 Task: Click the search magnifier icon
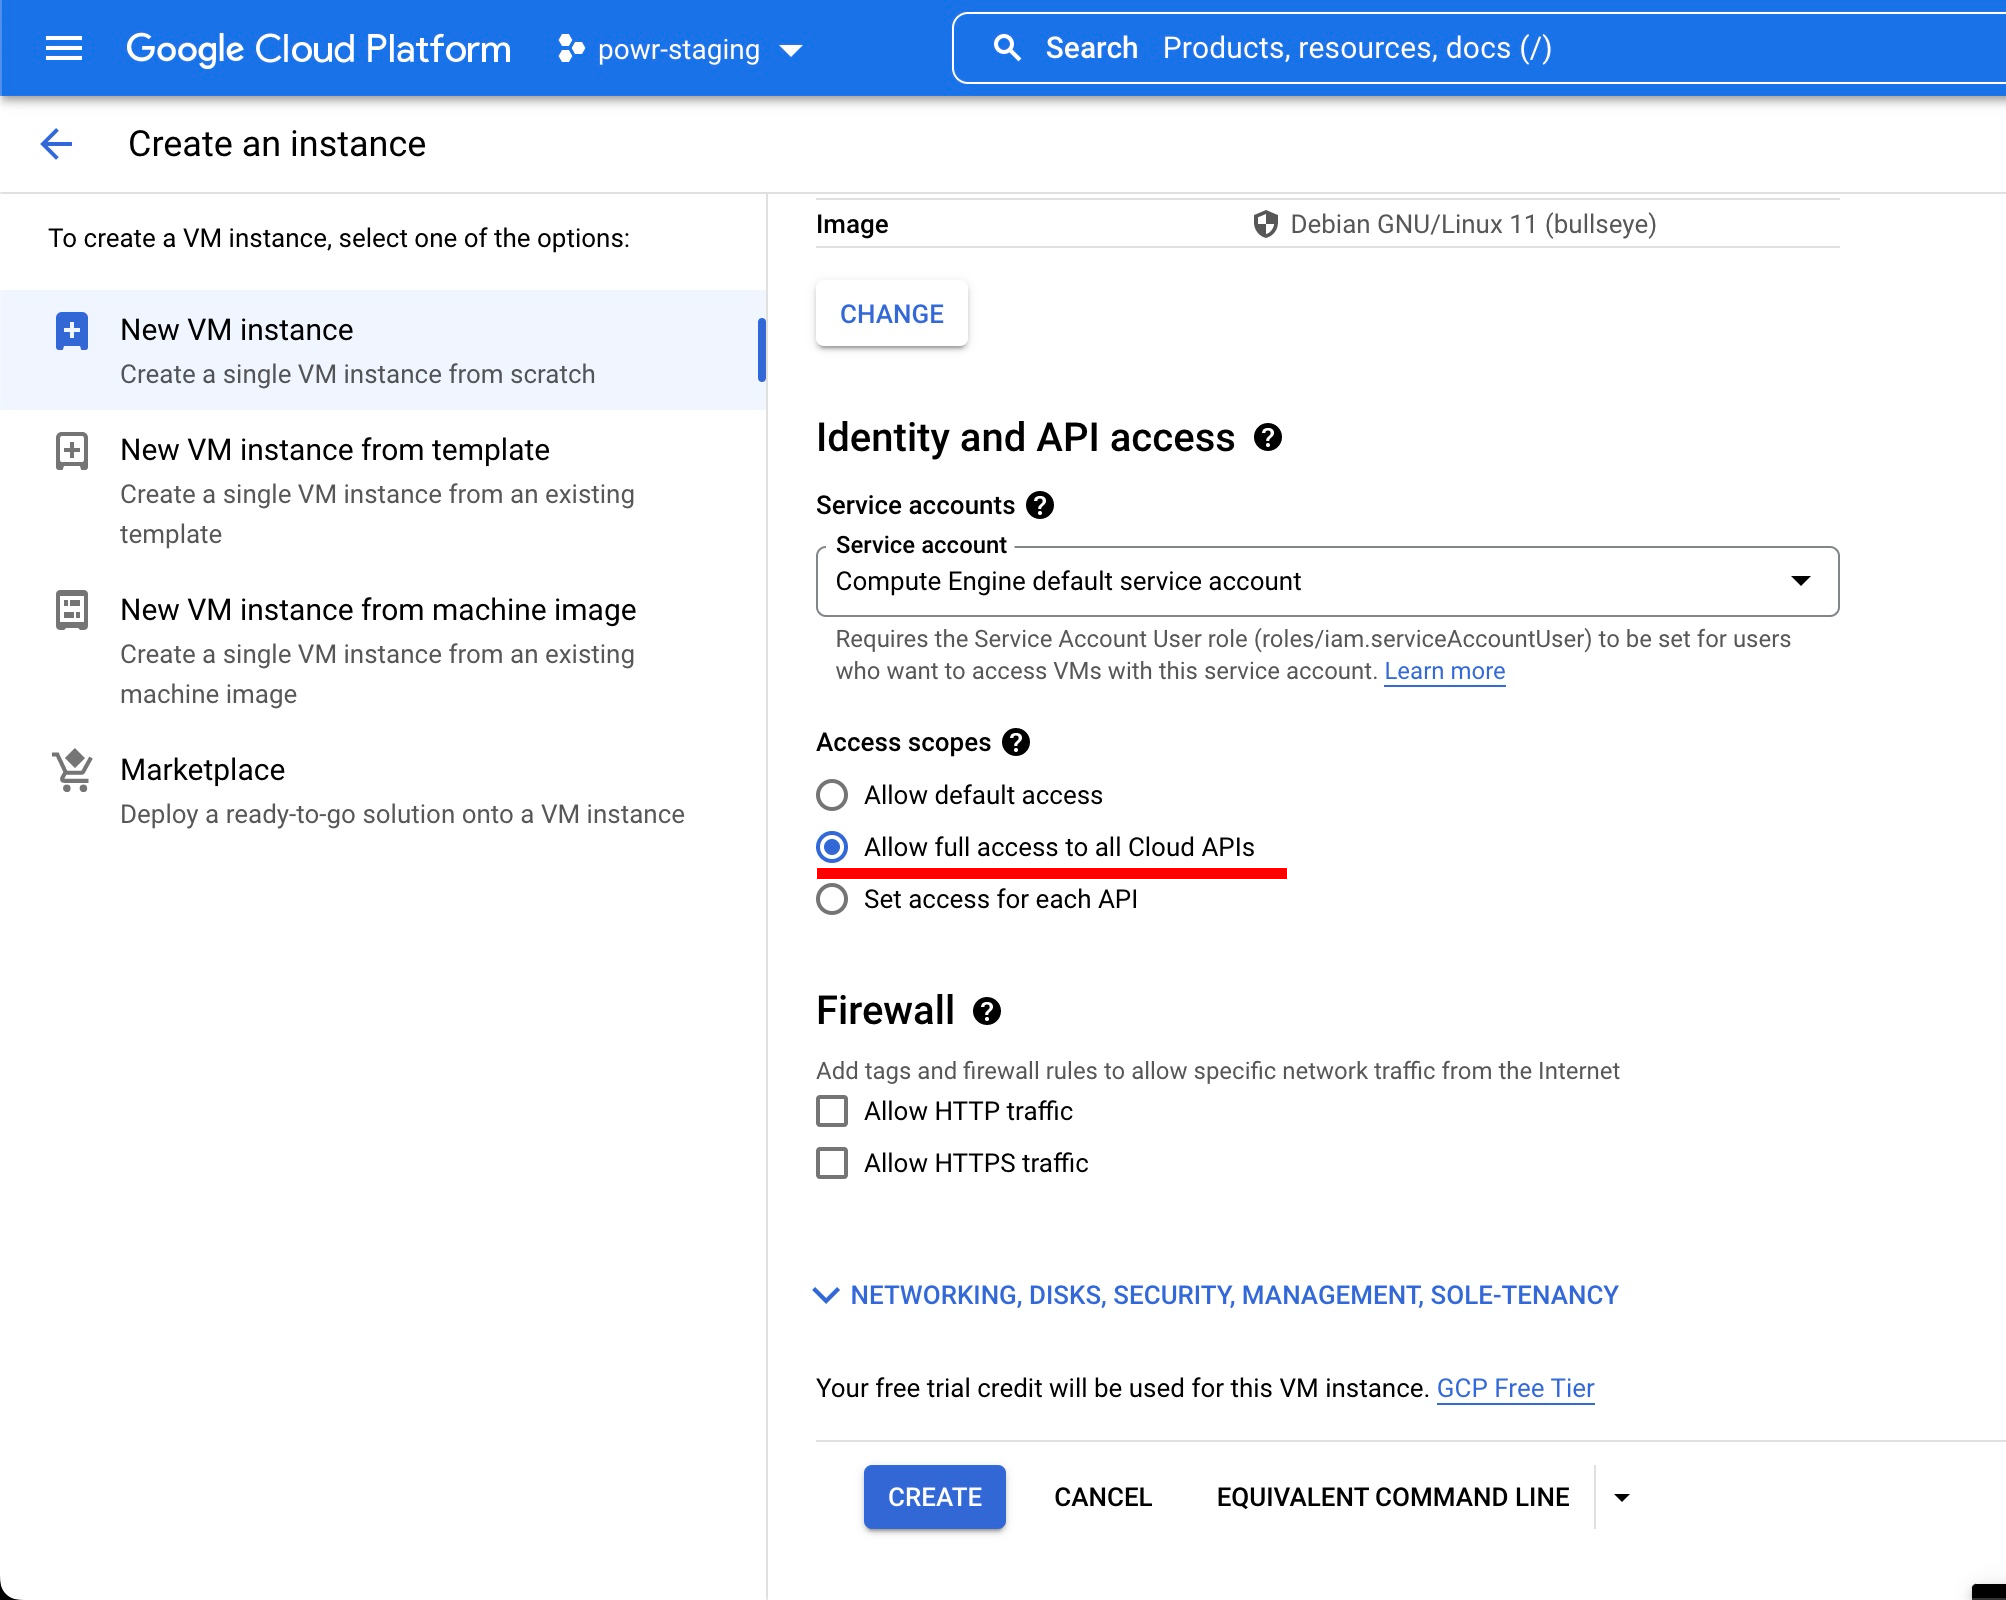point(1006,48)
